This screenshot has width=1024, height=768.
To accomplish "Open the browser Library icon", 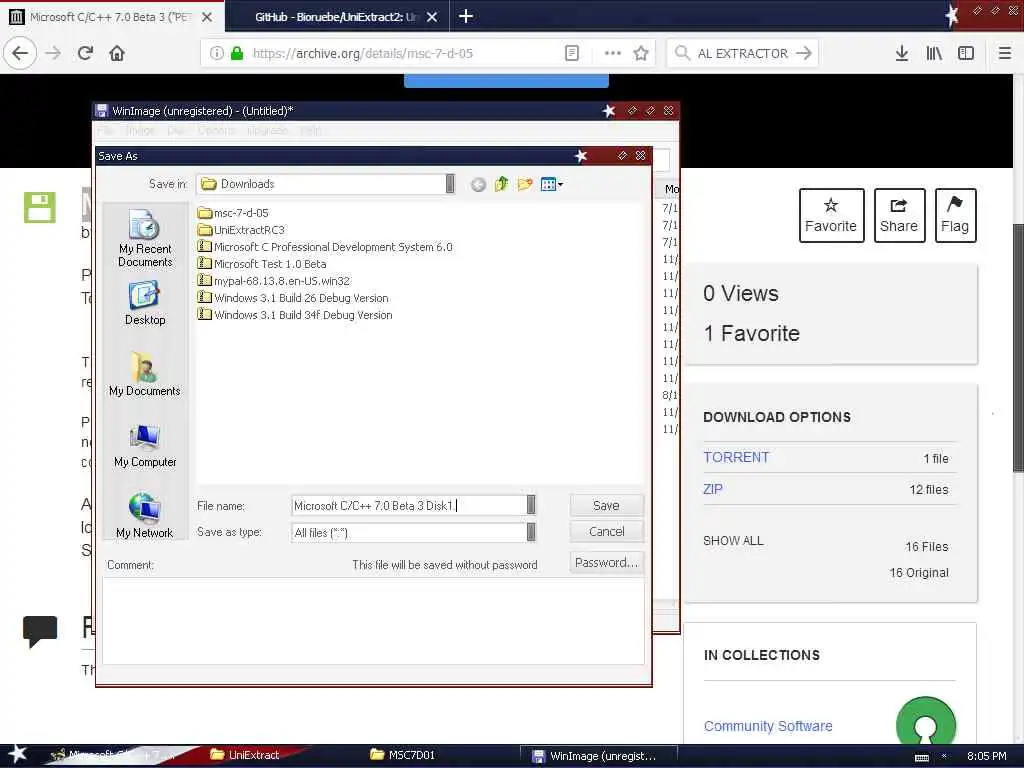I will tap(934, 53).
